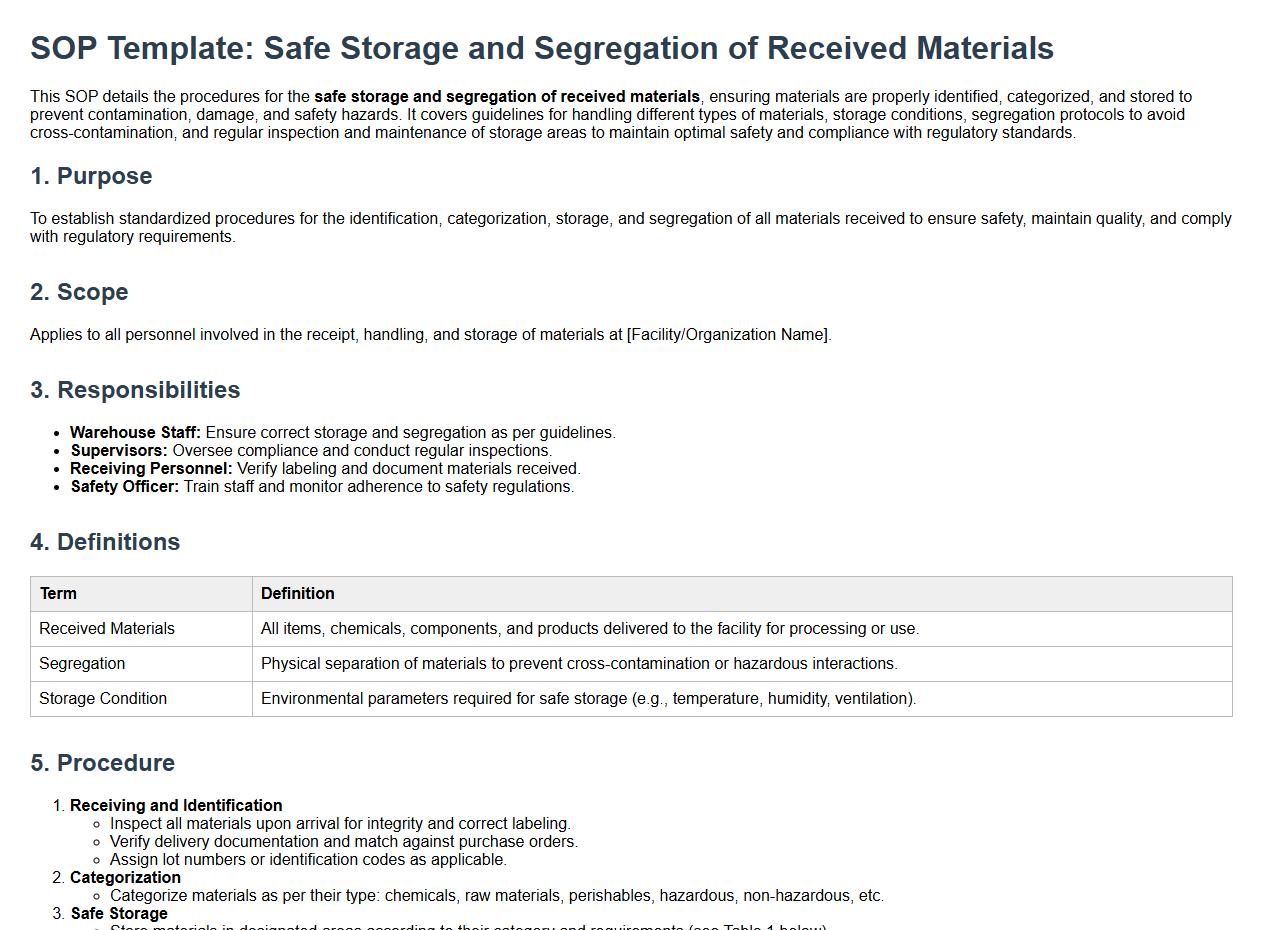Click the '3. Responsibilities' section heading
Image resolution: width=1263 pixels, height=930 pixels.
135,390
